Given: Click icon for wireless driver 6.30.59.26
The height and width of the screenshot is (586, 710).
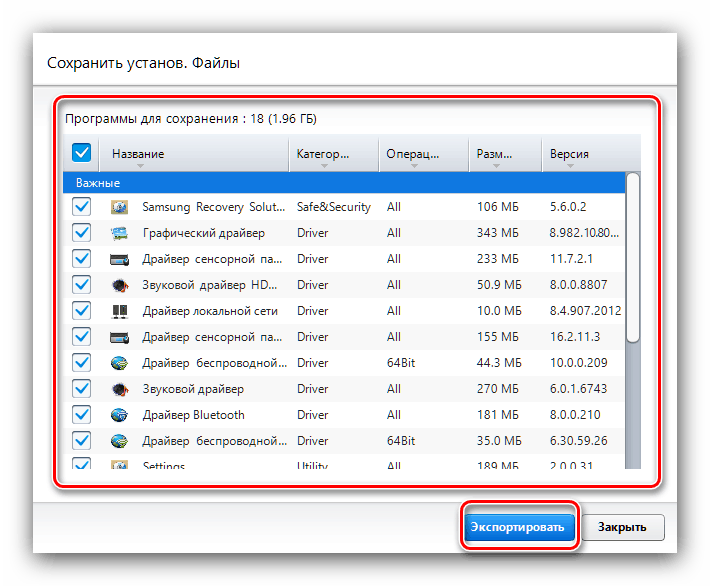Looking at the screenshot, I should coord(120,441).
